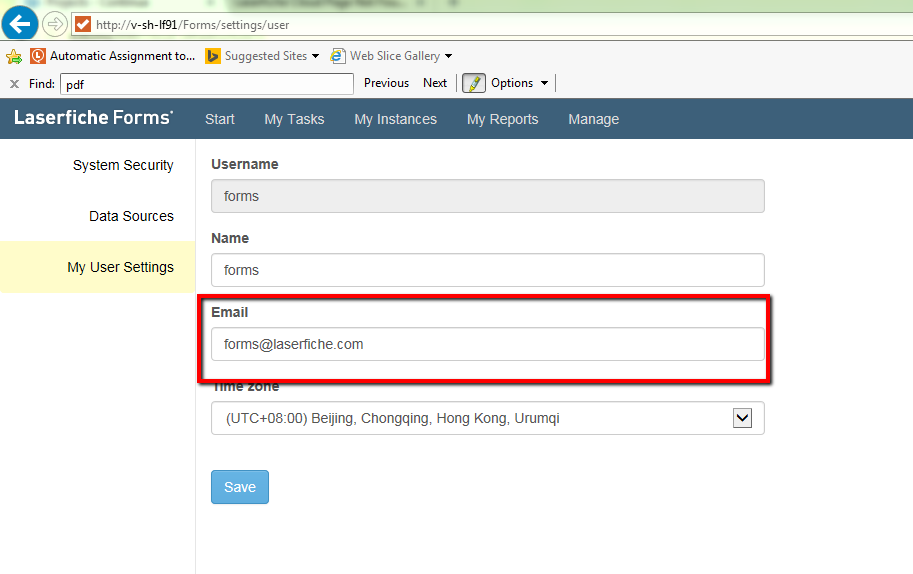913x574 pixels.
Task: Switch to My Reports tab
Action: pos(502,119)
